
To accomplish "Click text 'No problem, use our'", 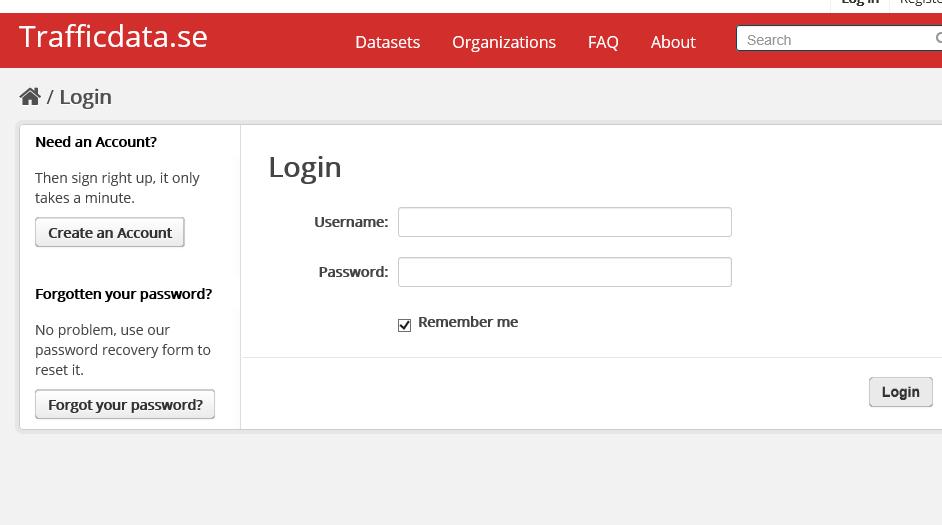I will 102,330.
